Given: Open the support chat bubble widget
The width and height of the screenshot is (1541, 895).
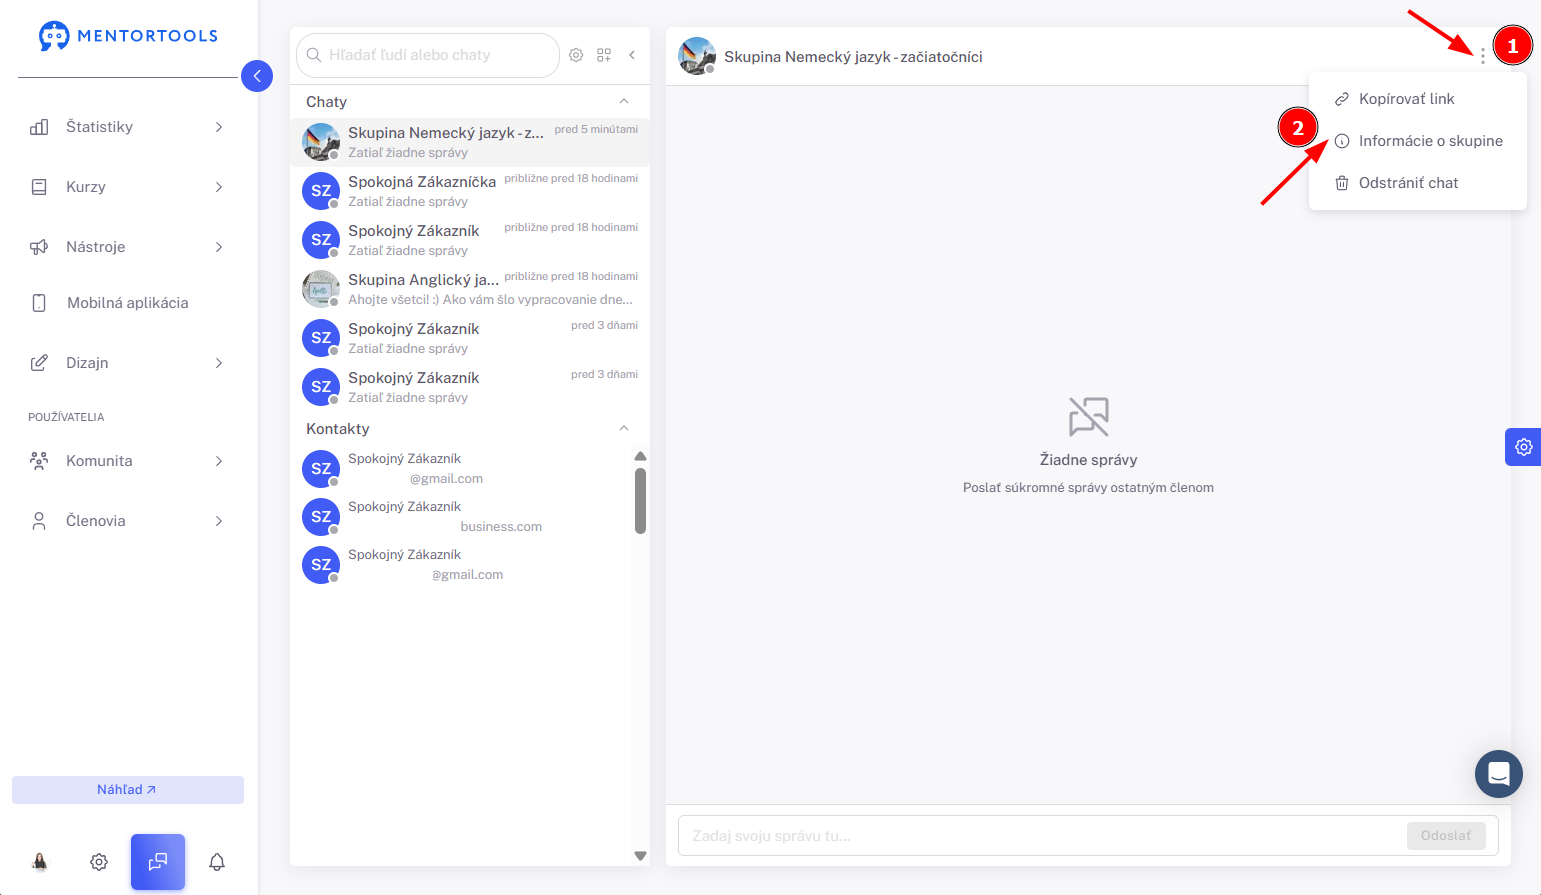Looking at the screenshot, I should [x=1499, y=773].
